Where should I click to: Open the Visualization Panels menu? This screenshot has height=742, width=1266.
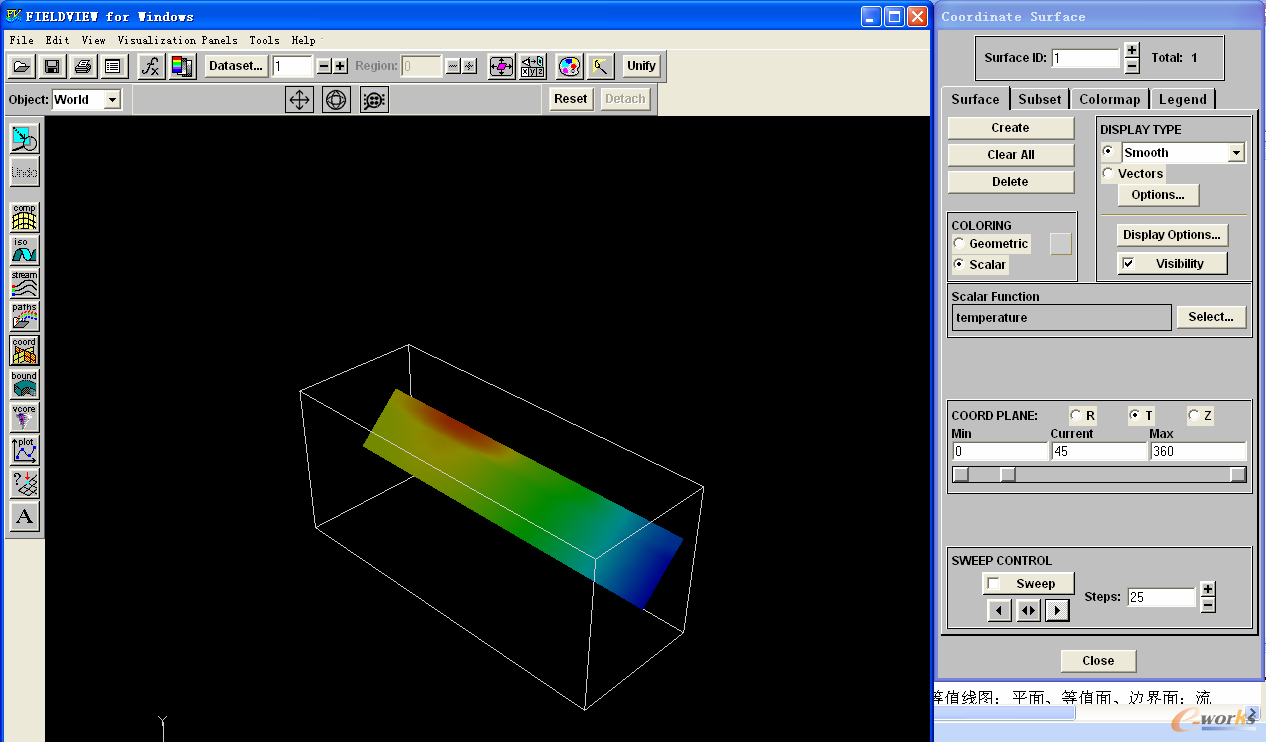[x=177, y=40]
